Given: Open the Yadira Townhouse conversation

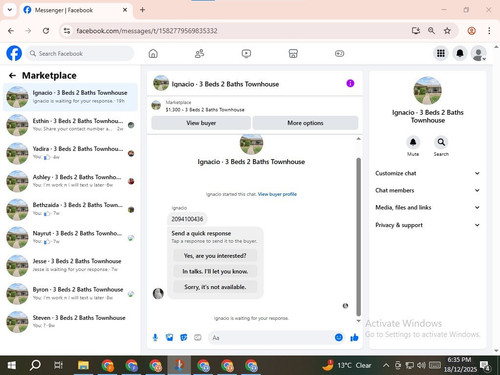Looking at the screenshot, I should 70,153.
